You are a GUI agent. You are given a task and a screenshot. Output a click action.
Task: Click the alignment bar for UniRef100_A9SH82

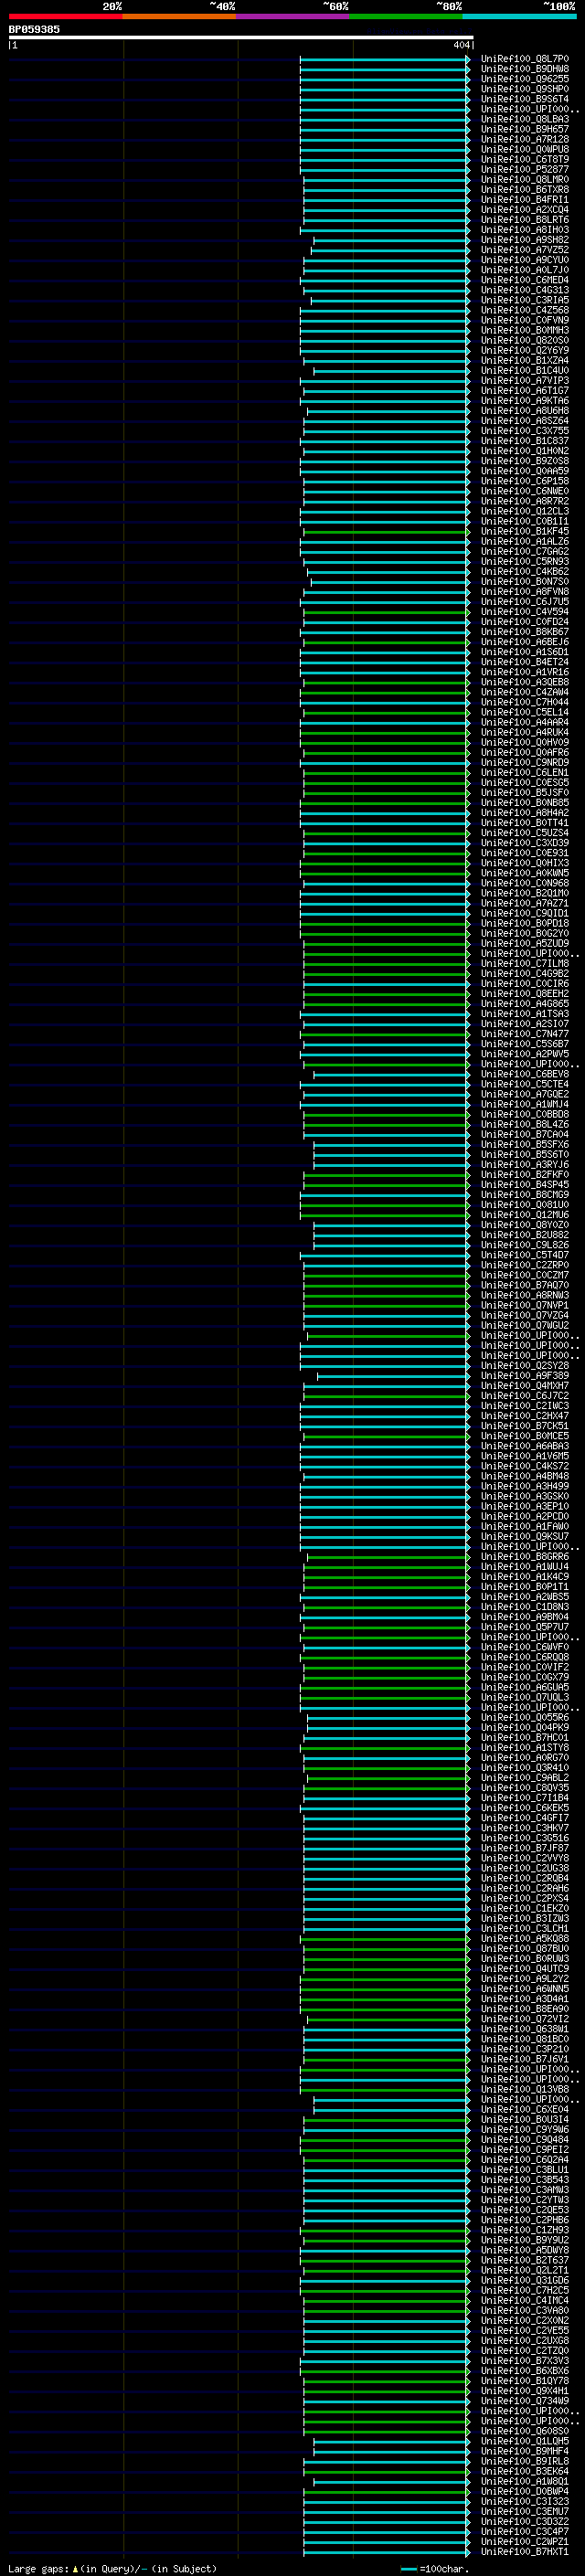click(392, 240)
